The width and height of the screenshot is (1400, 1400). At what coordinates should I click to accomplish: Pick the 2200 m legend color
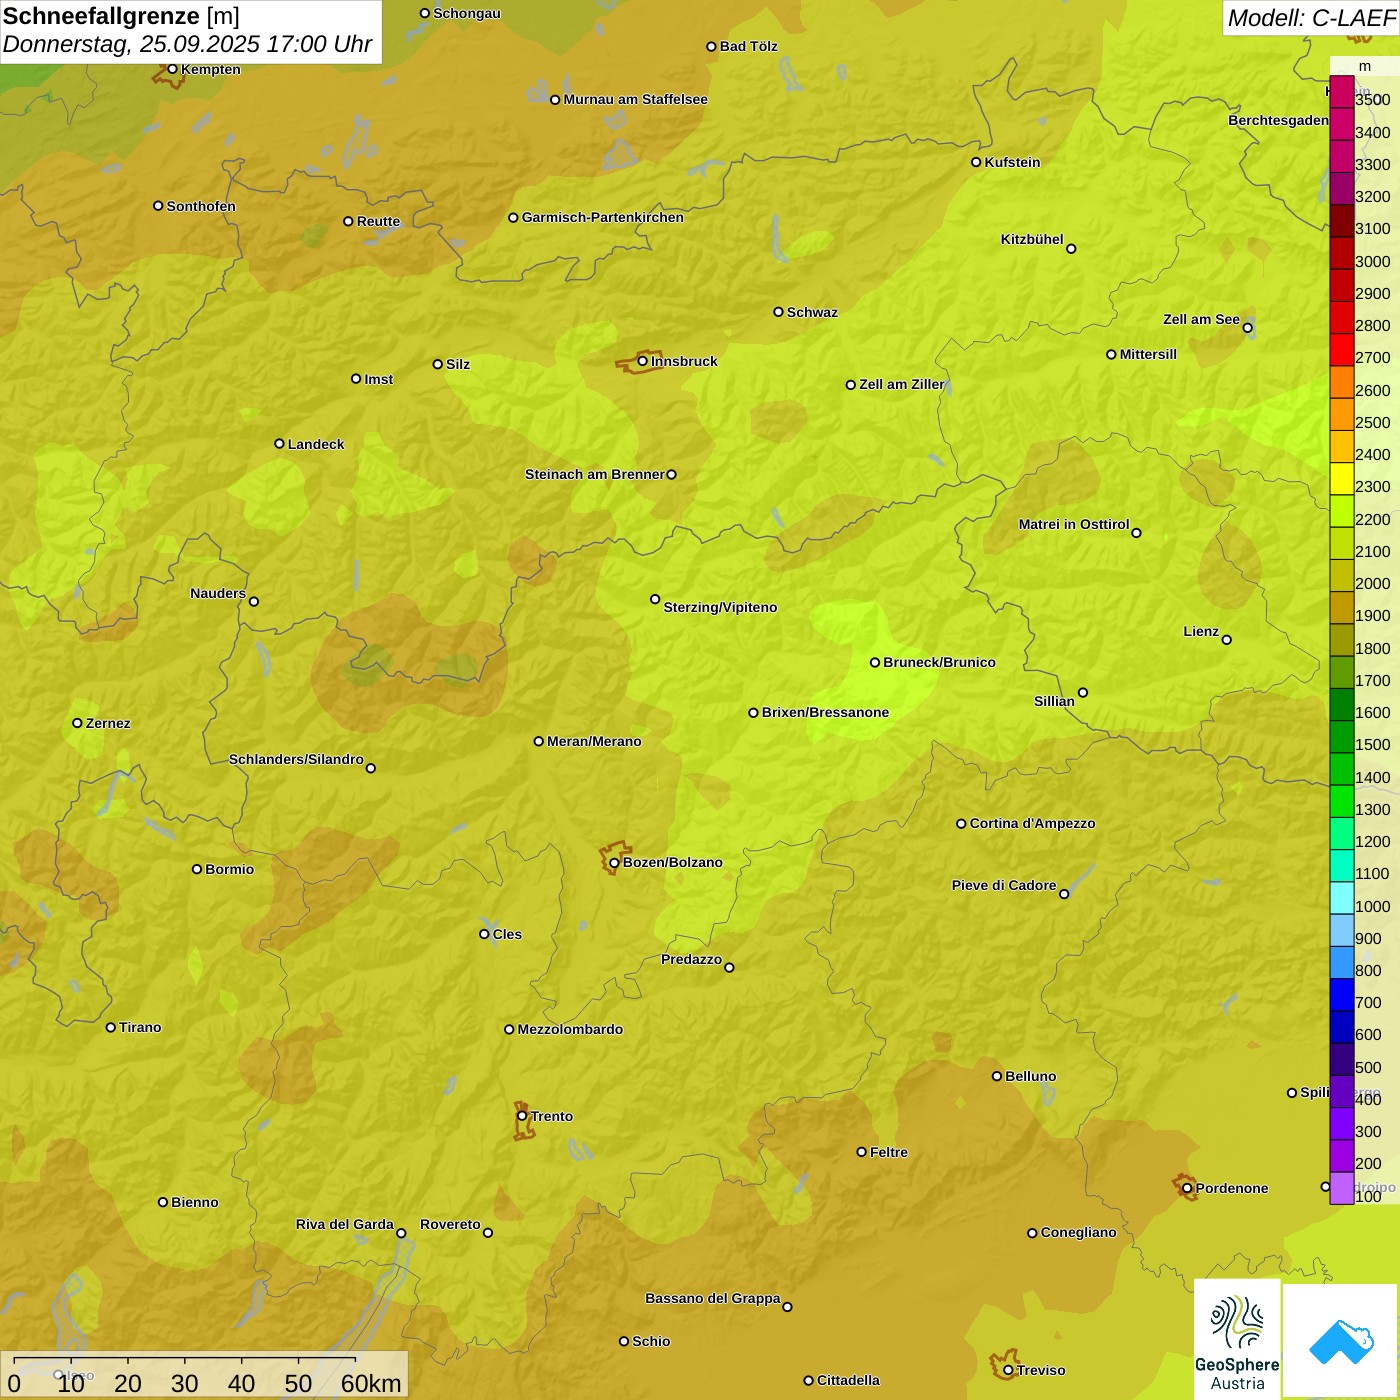1342,511
